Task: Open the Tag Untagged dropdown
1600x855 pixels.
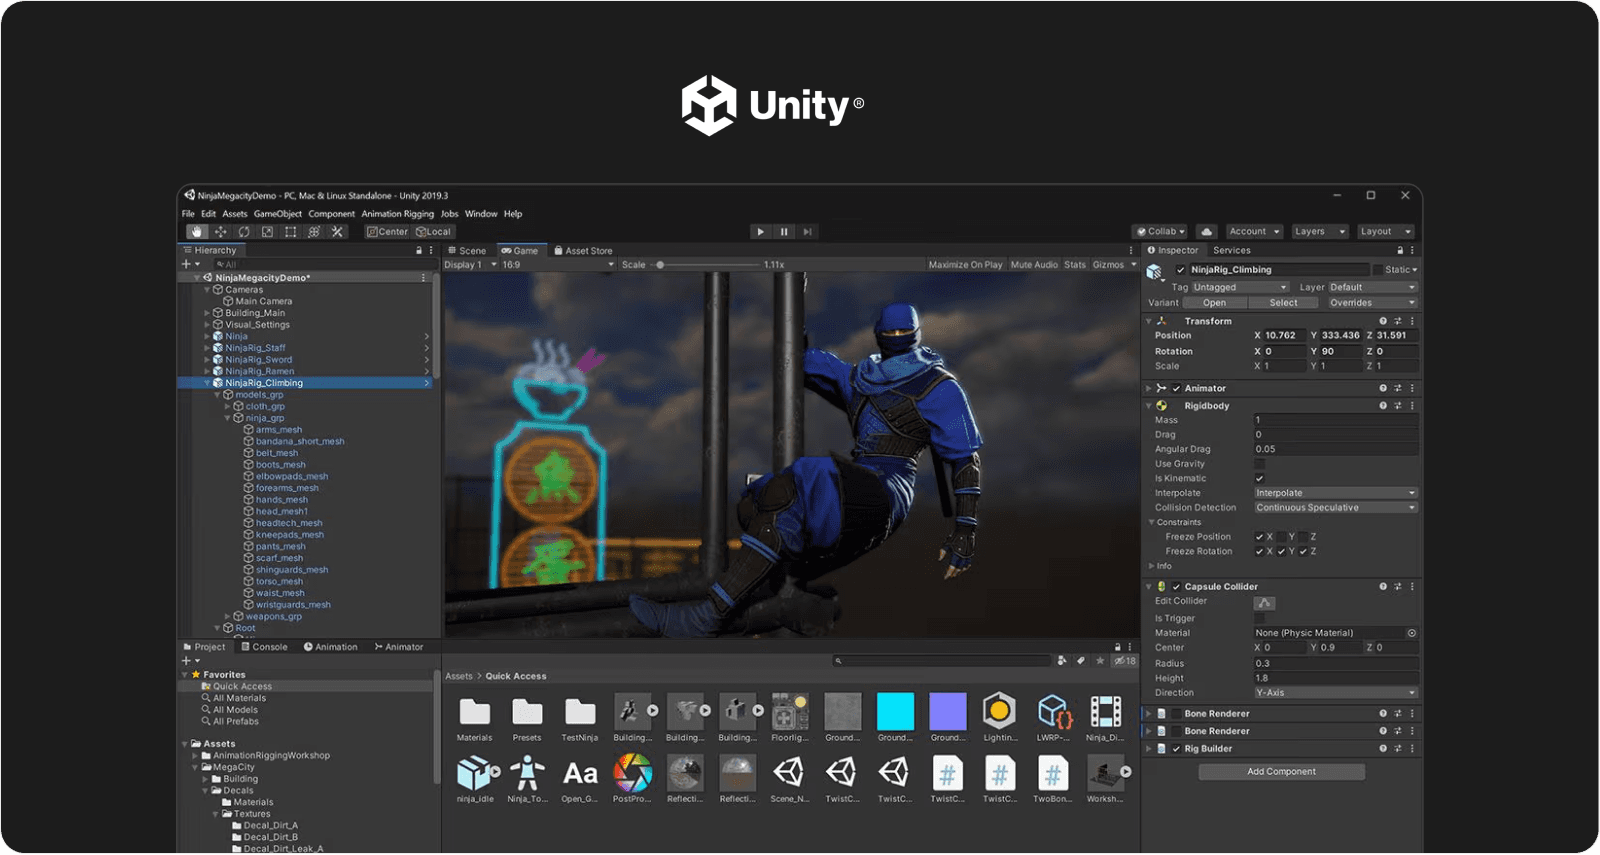Action: click(x=1240, y=288)
